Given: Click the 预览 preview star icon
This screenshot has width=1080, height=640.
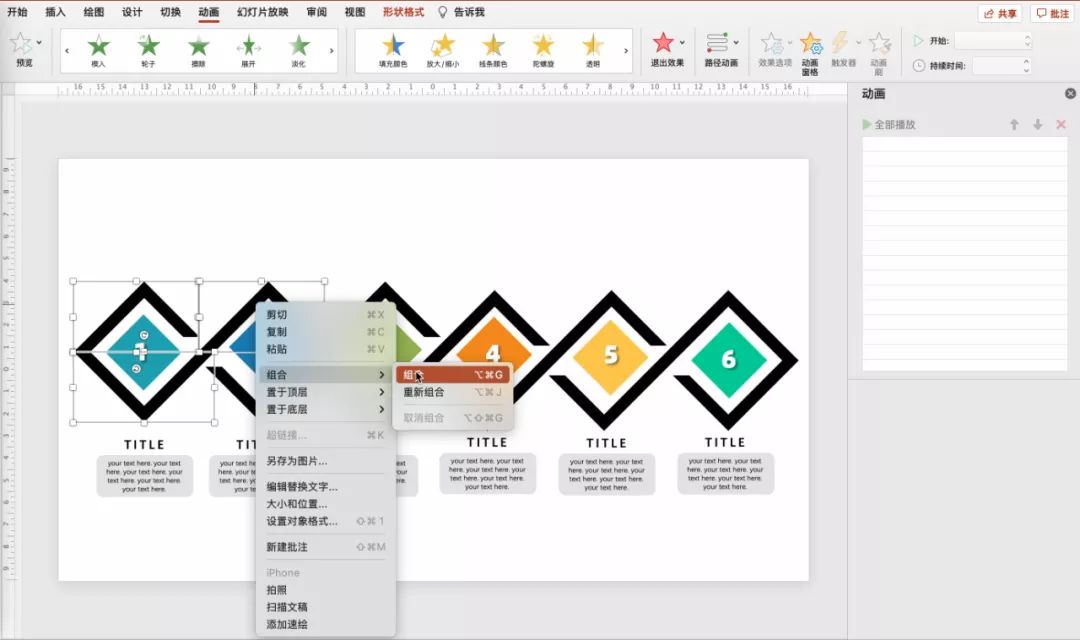Looking at the screenshot, I should tap(21, 44).
